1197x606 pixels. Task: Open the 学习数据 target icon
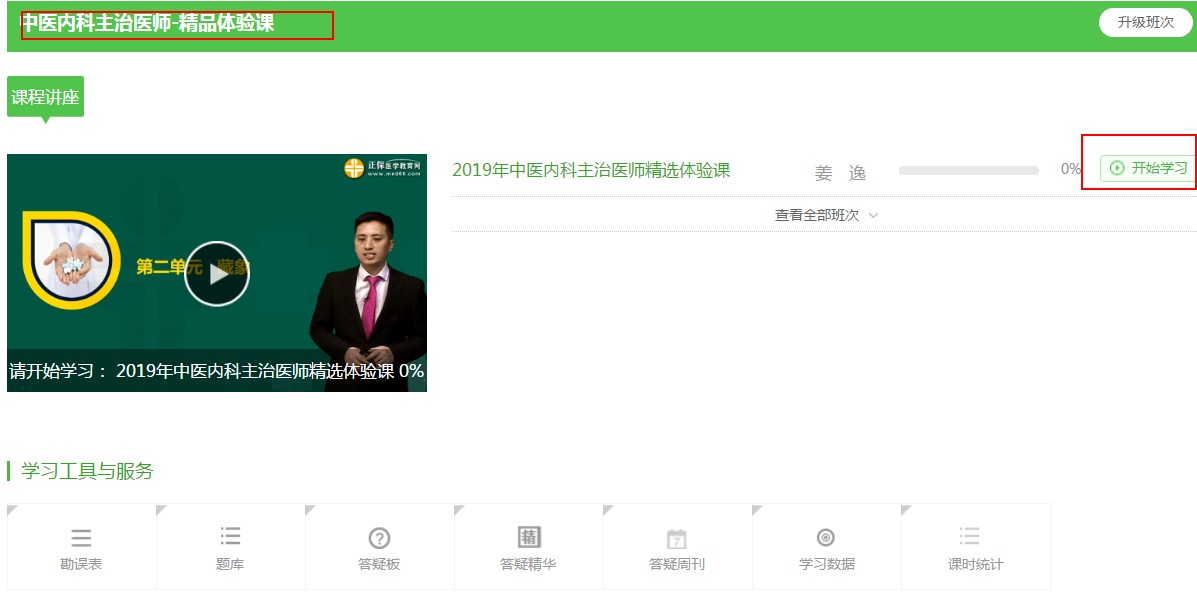[x=826, y=537]
